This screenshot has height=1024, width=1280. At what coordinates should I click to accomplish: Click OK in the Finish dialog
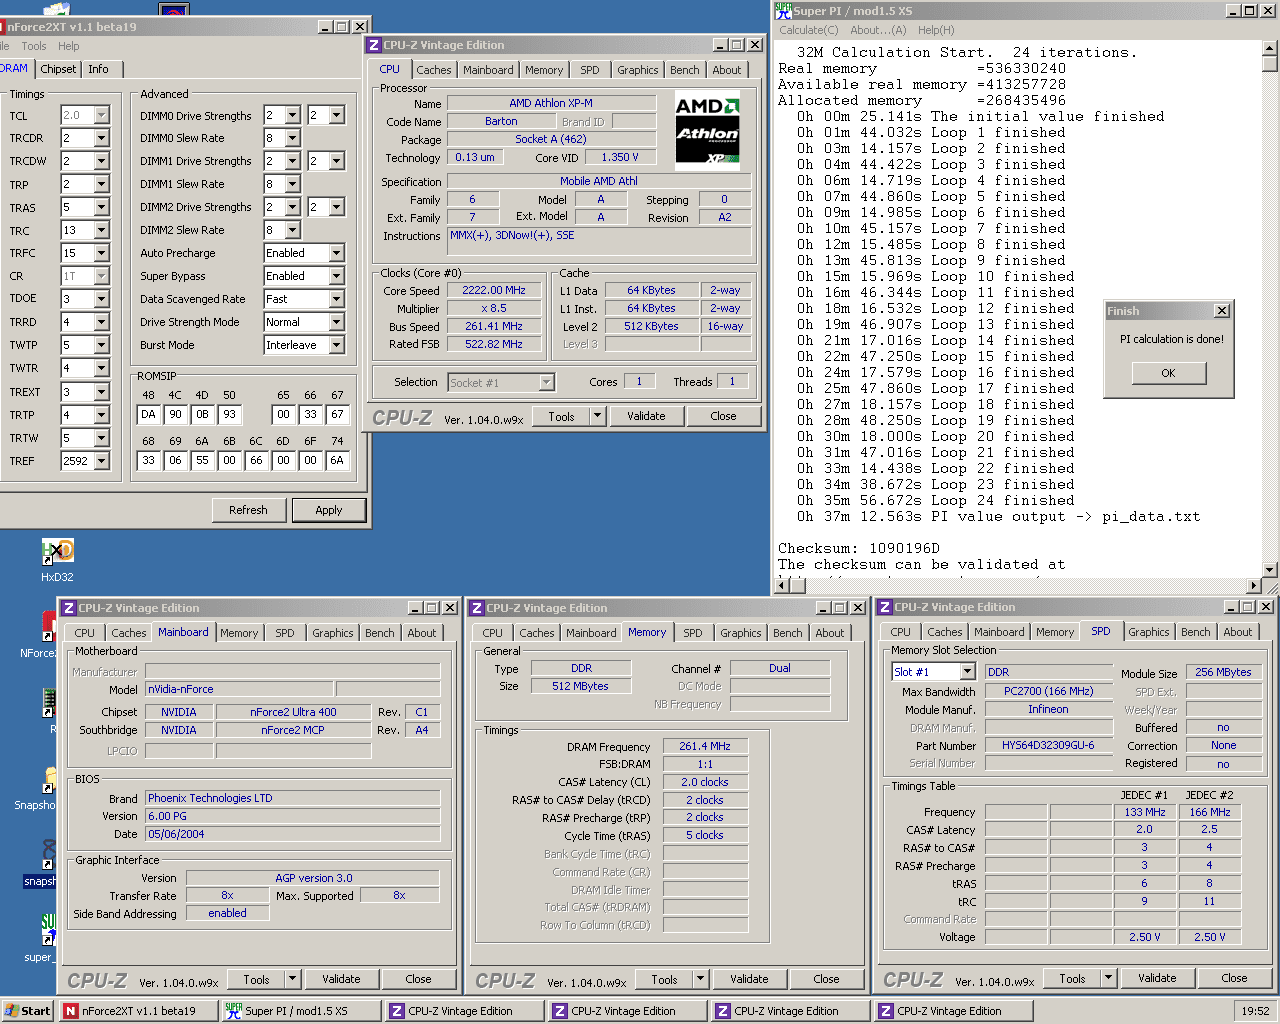(x=1168, y=373)
